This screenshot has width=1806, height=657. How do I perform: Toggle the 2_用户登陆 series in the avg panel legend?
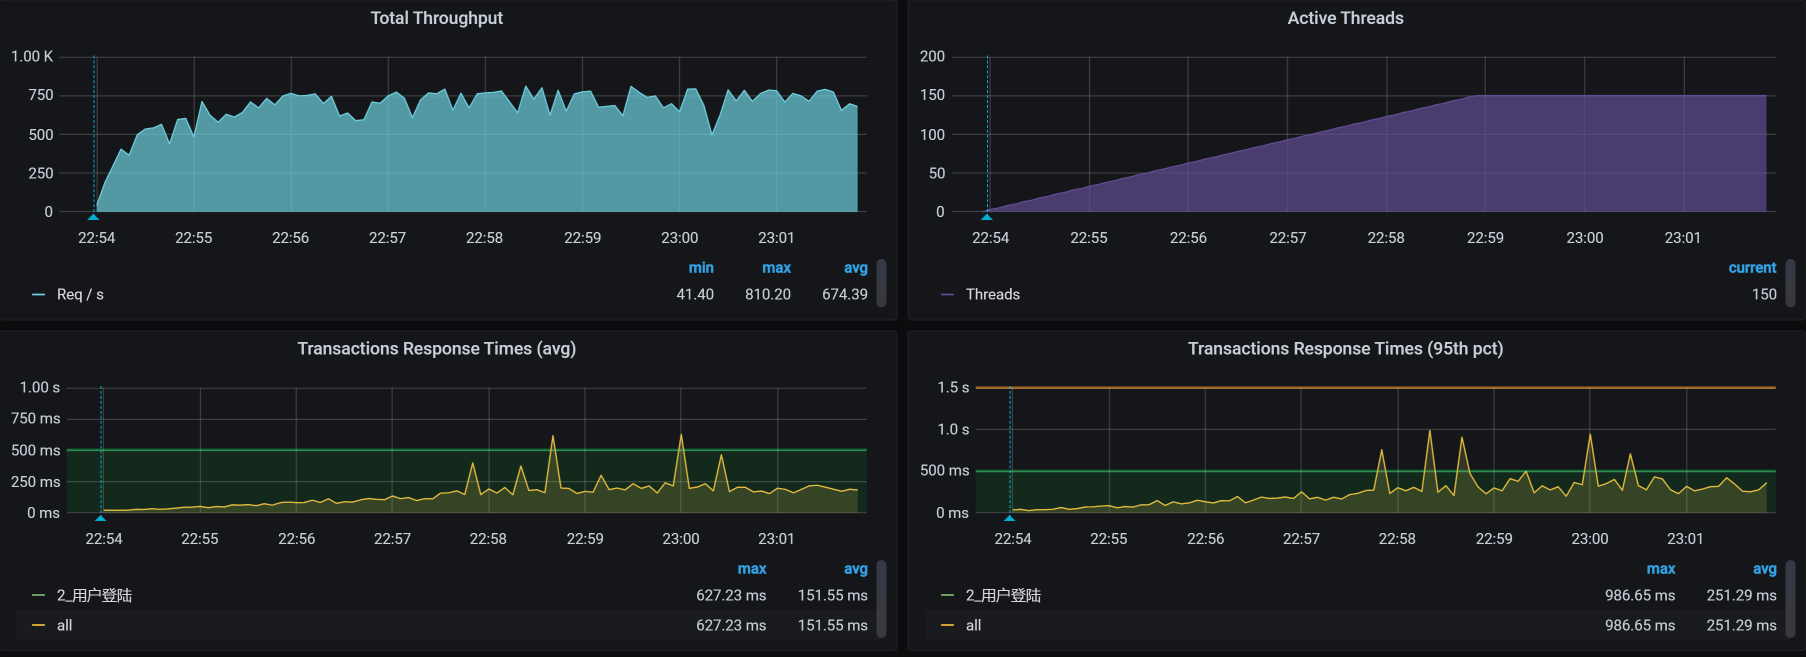pos(94,596)
